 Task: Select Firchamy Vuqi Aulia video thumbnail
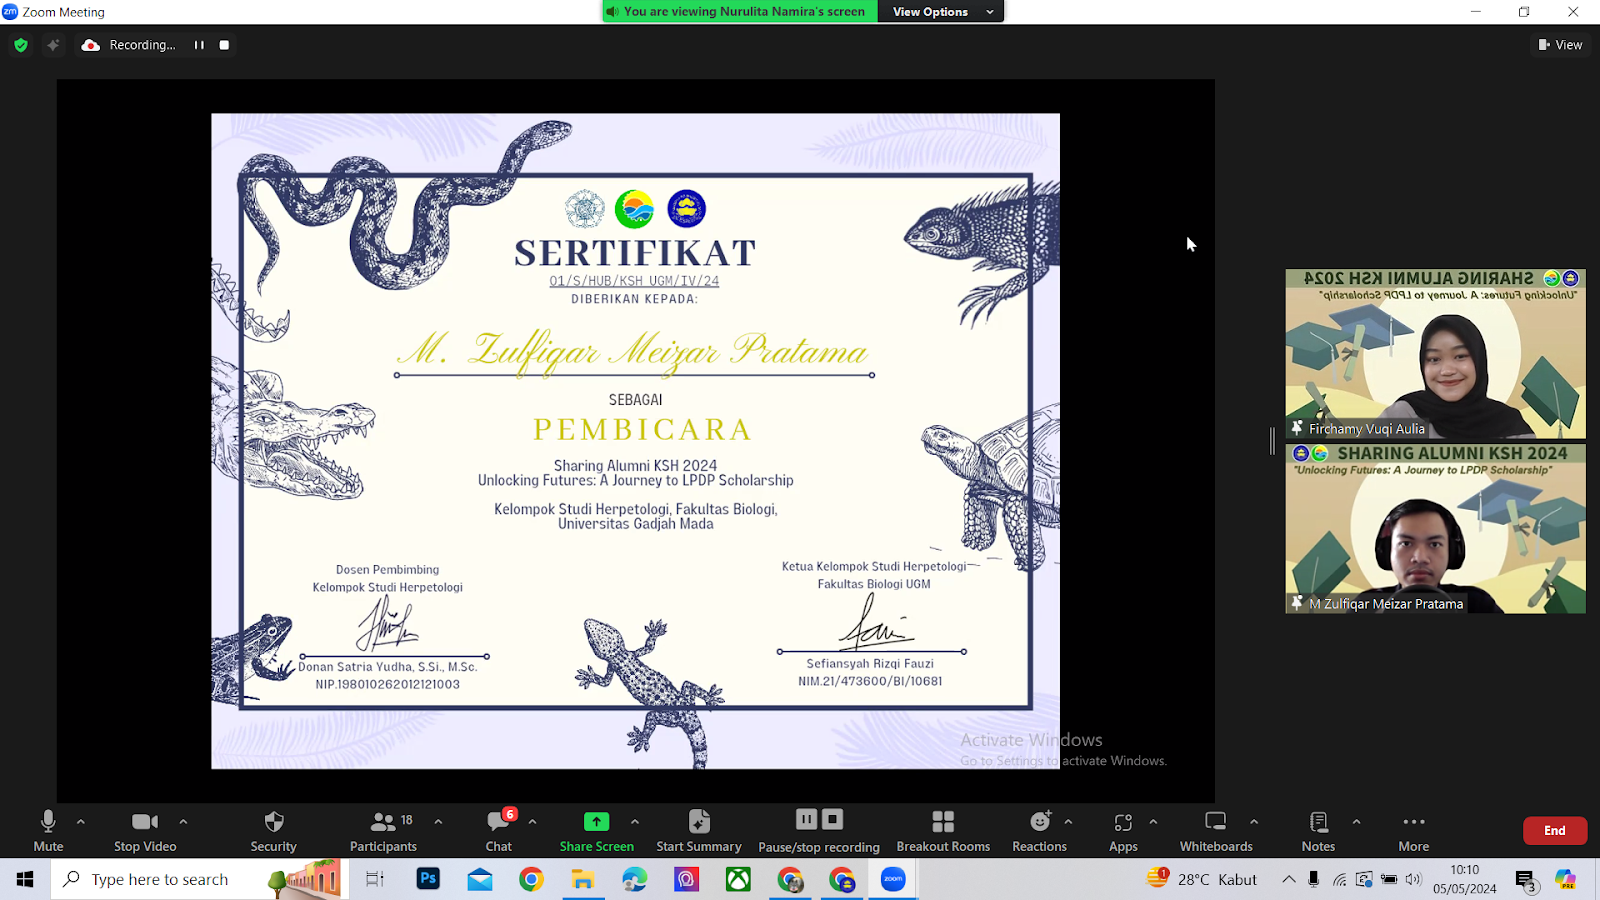pos(1435,354)
